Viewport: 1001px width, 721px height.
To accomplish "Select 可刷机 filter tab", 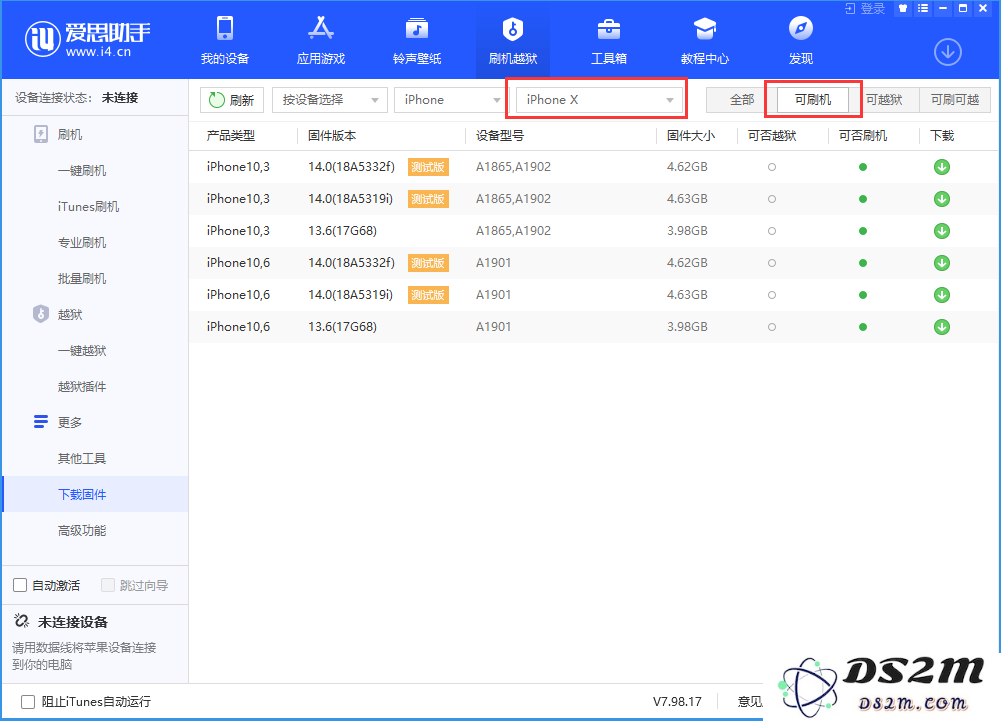I will click(813, 100).
